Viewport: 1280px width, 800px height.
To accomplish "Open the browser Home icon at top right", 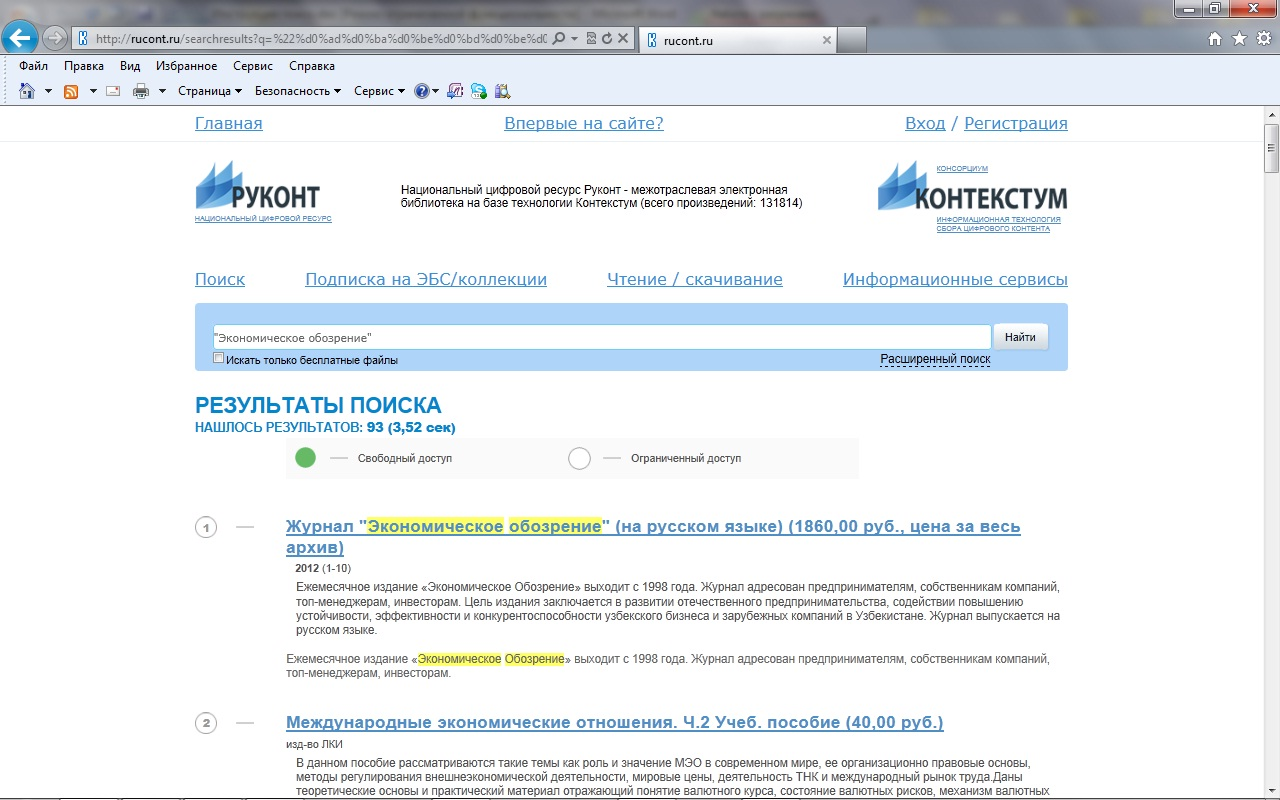I will pyautogui.click(x=1215, y=39).
